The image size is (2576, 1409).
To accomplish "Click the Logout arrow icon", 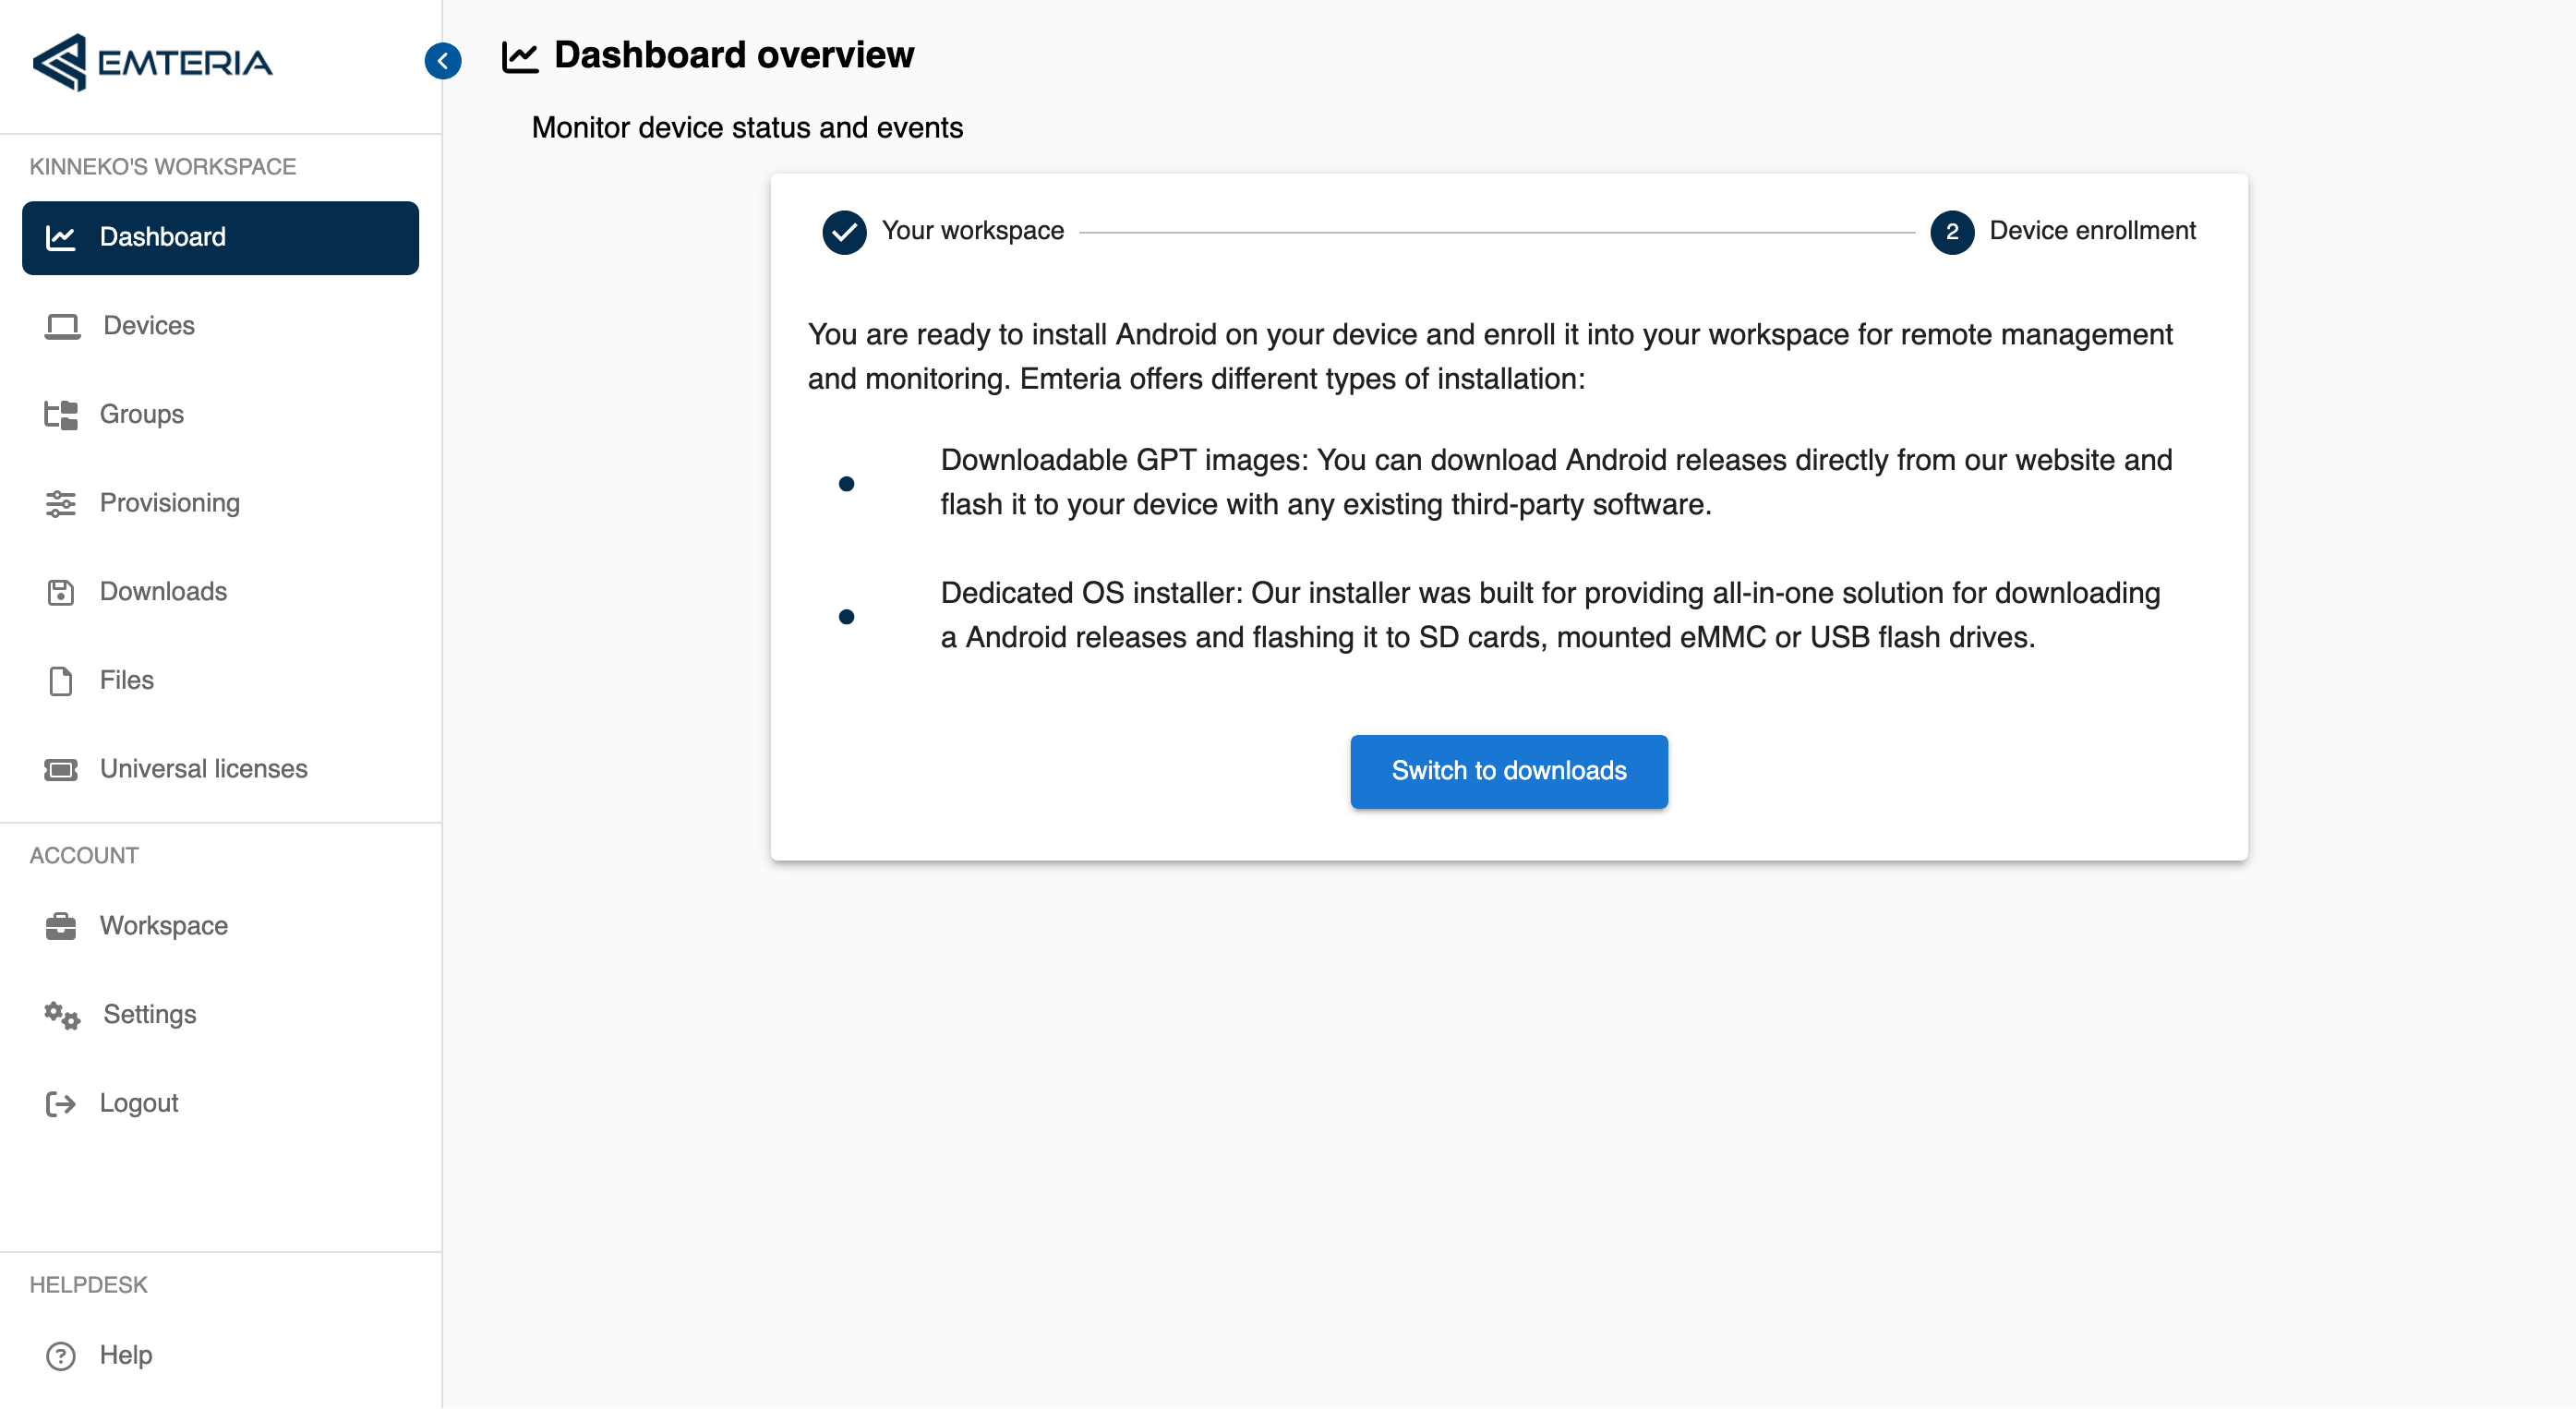I will coord(61,1103).
